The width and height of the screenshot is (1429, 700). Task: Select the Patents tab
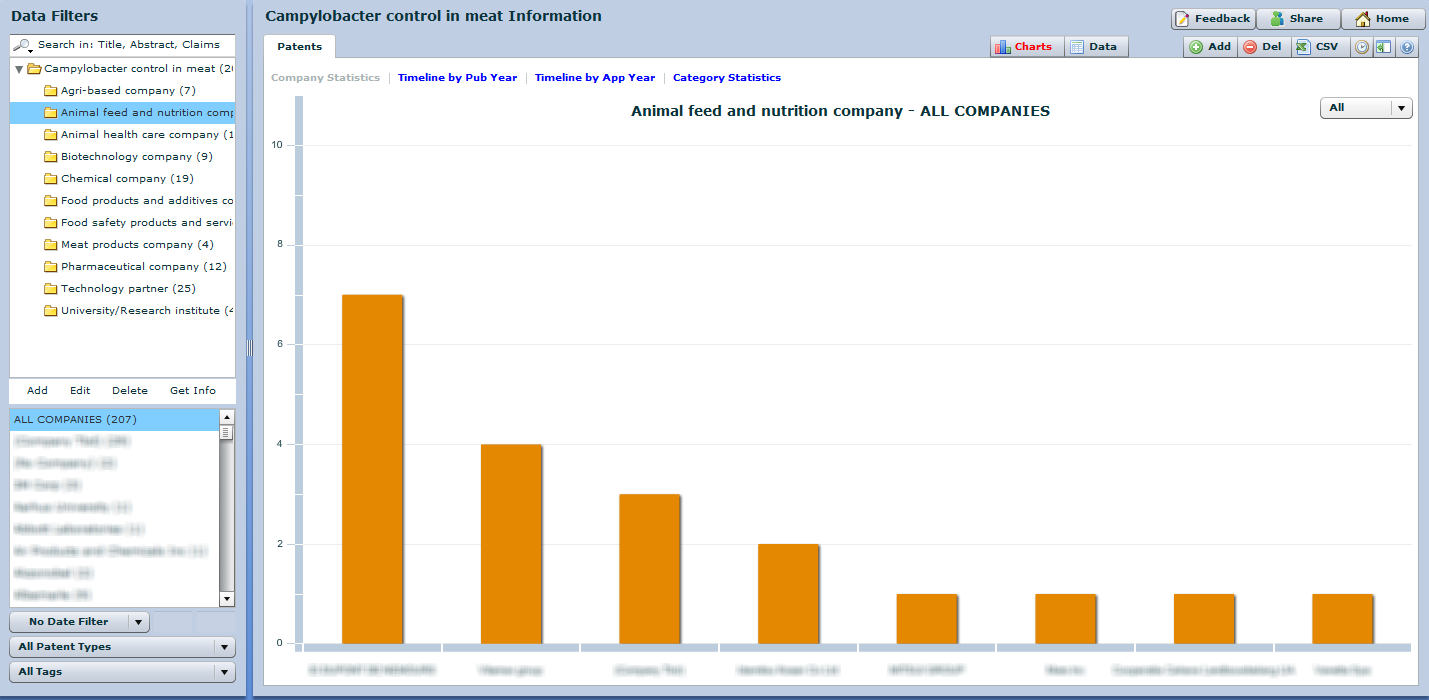[299, 47]
